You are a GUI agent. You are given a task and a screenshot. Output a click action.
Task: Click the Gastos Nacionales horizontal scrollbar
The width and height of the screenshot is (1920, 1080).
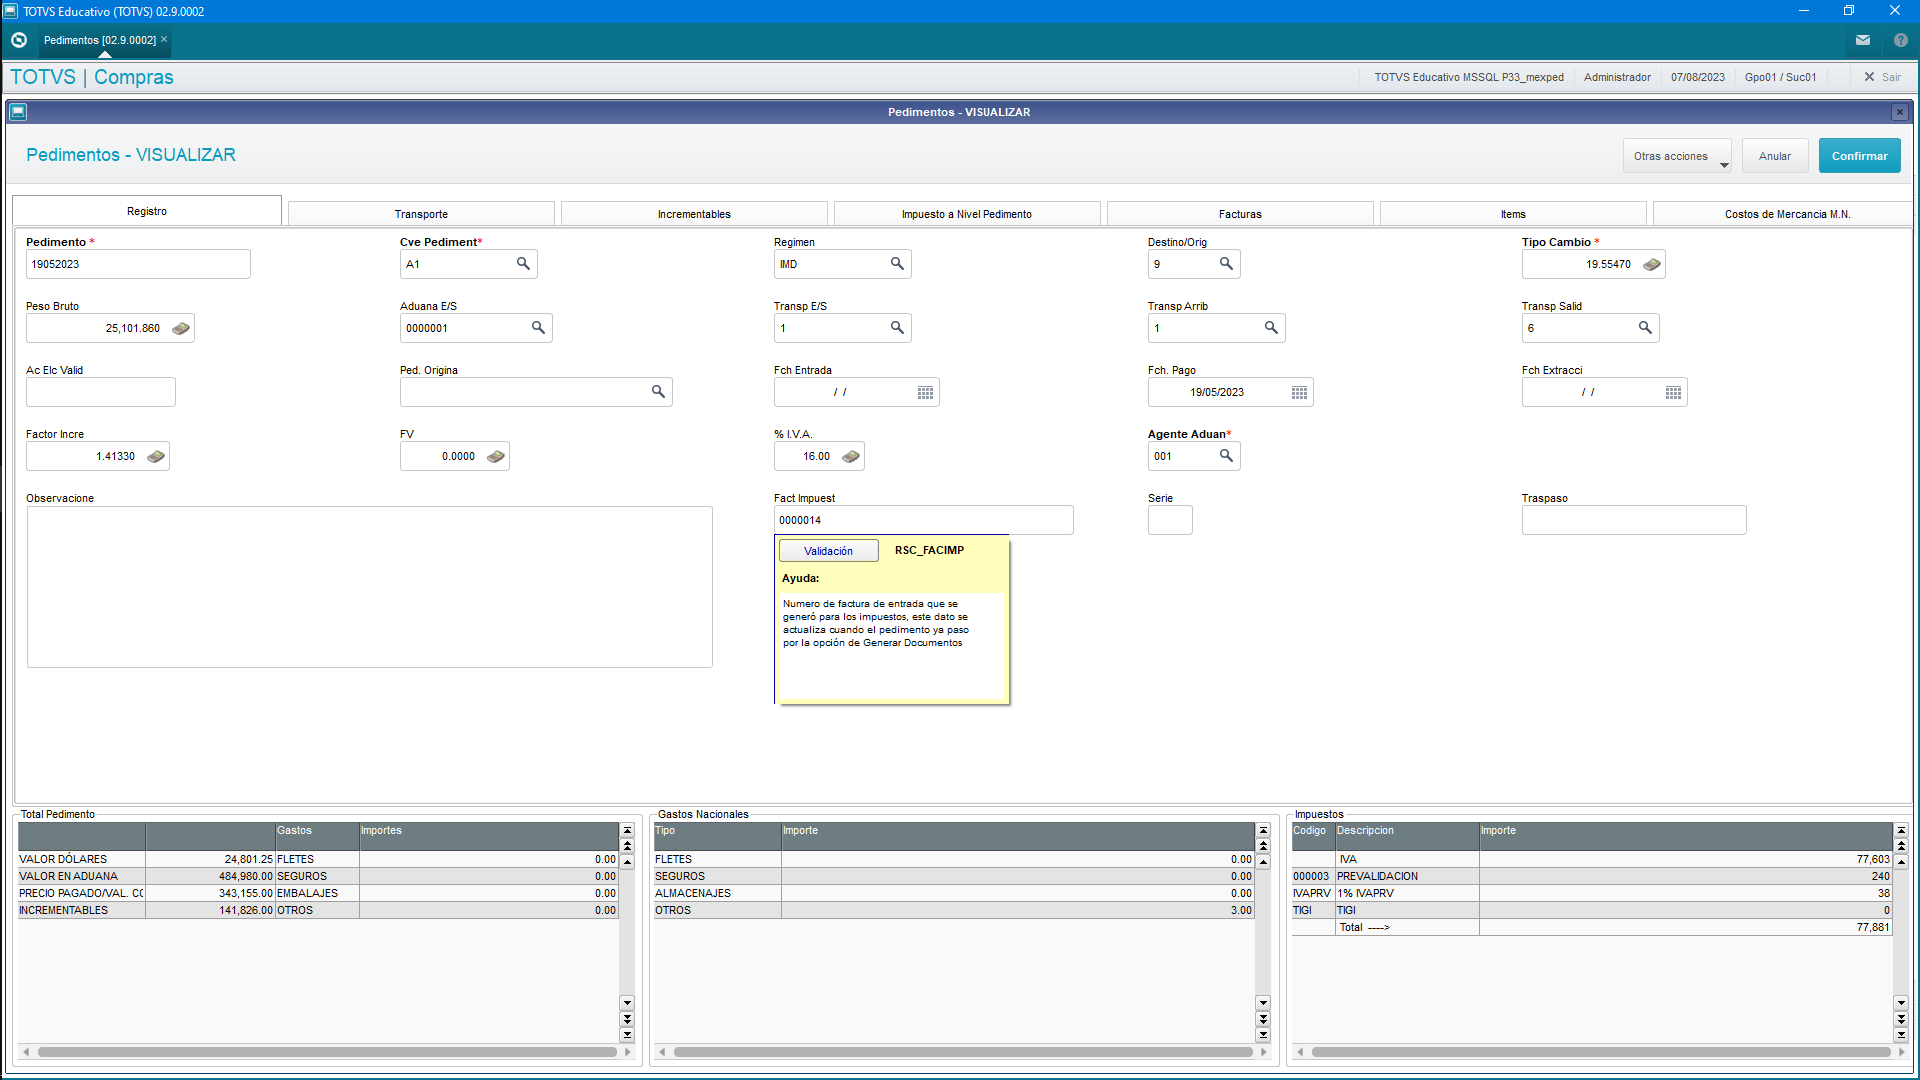click(963, 1052)
